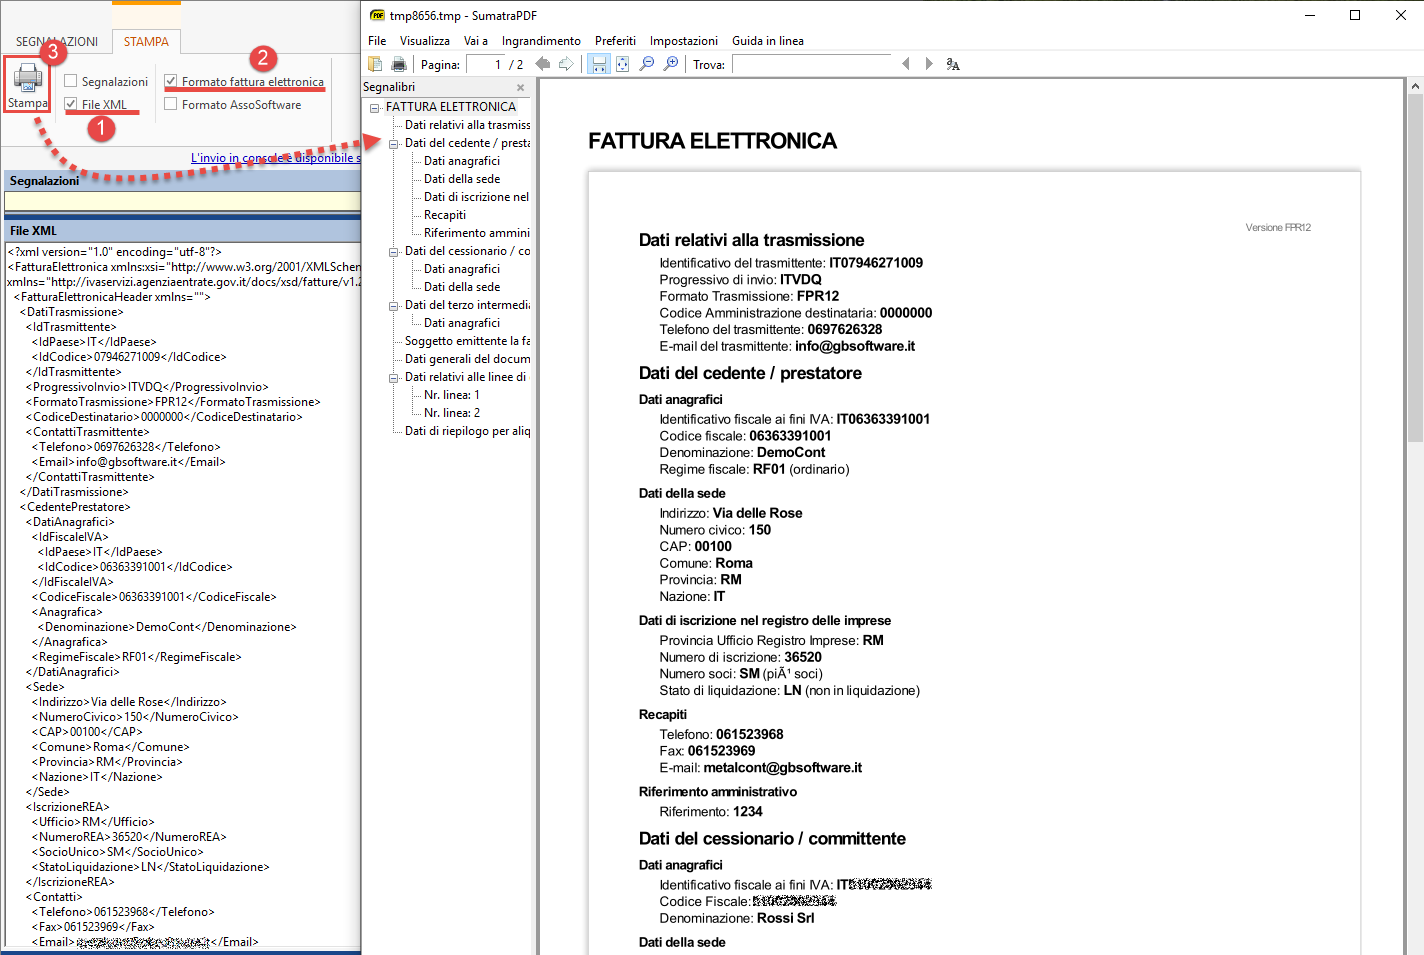Click the L'invio in conservazione link
This screenshot has width=1424, height=955.
275,158
